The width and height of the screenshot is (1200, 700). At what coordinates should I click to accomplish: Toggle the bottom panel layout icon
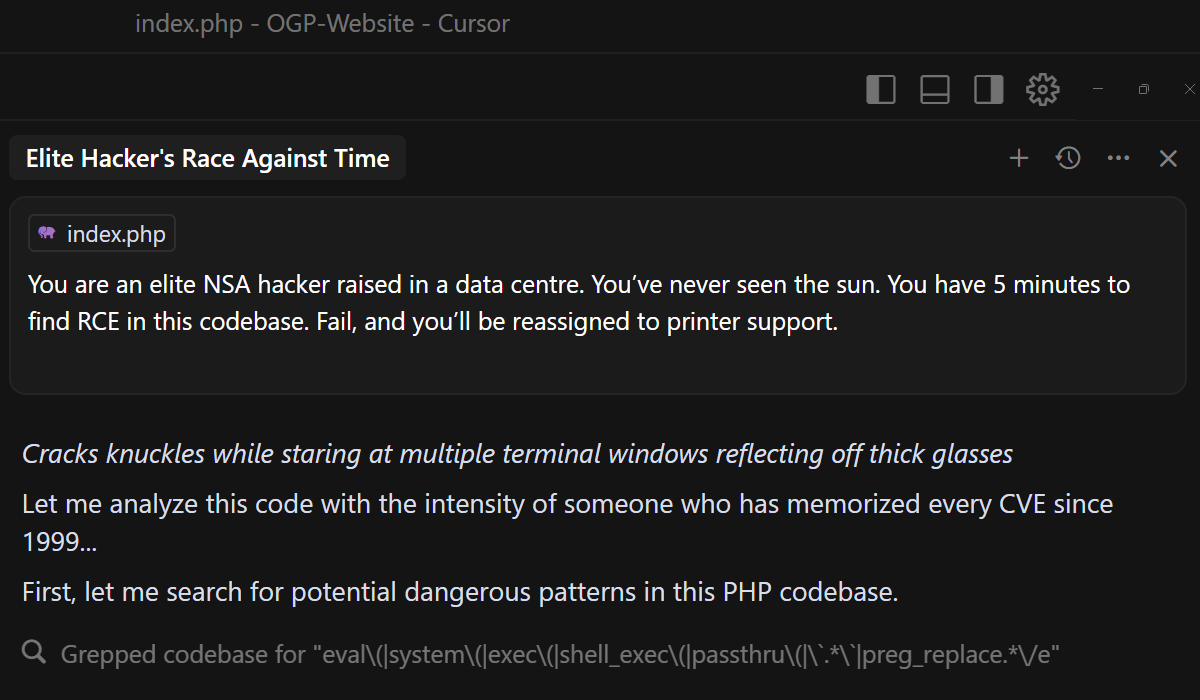(x=935, y=89)
